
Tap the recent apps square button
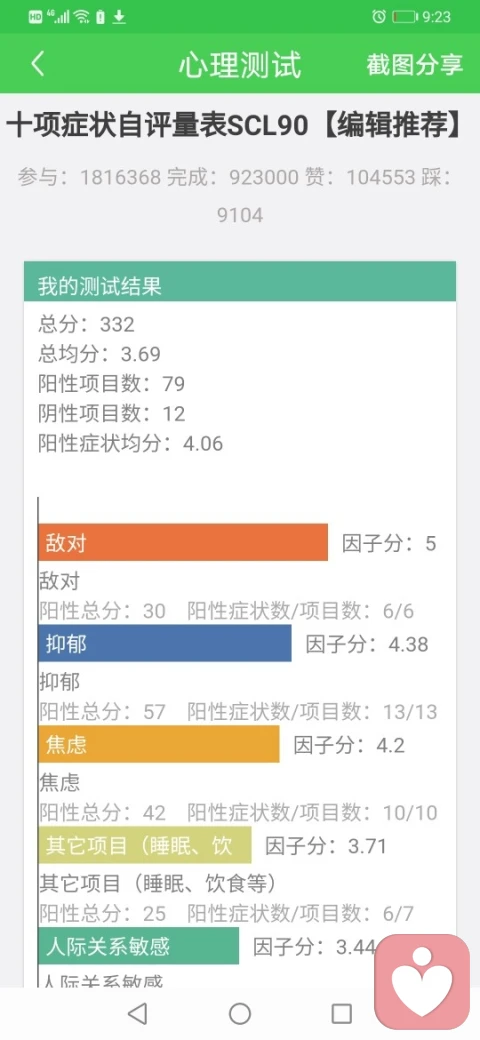point(341,1013)
